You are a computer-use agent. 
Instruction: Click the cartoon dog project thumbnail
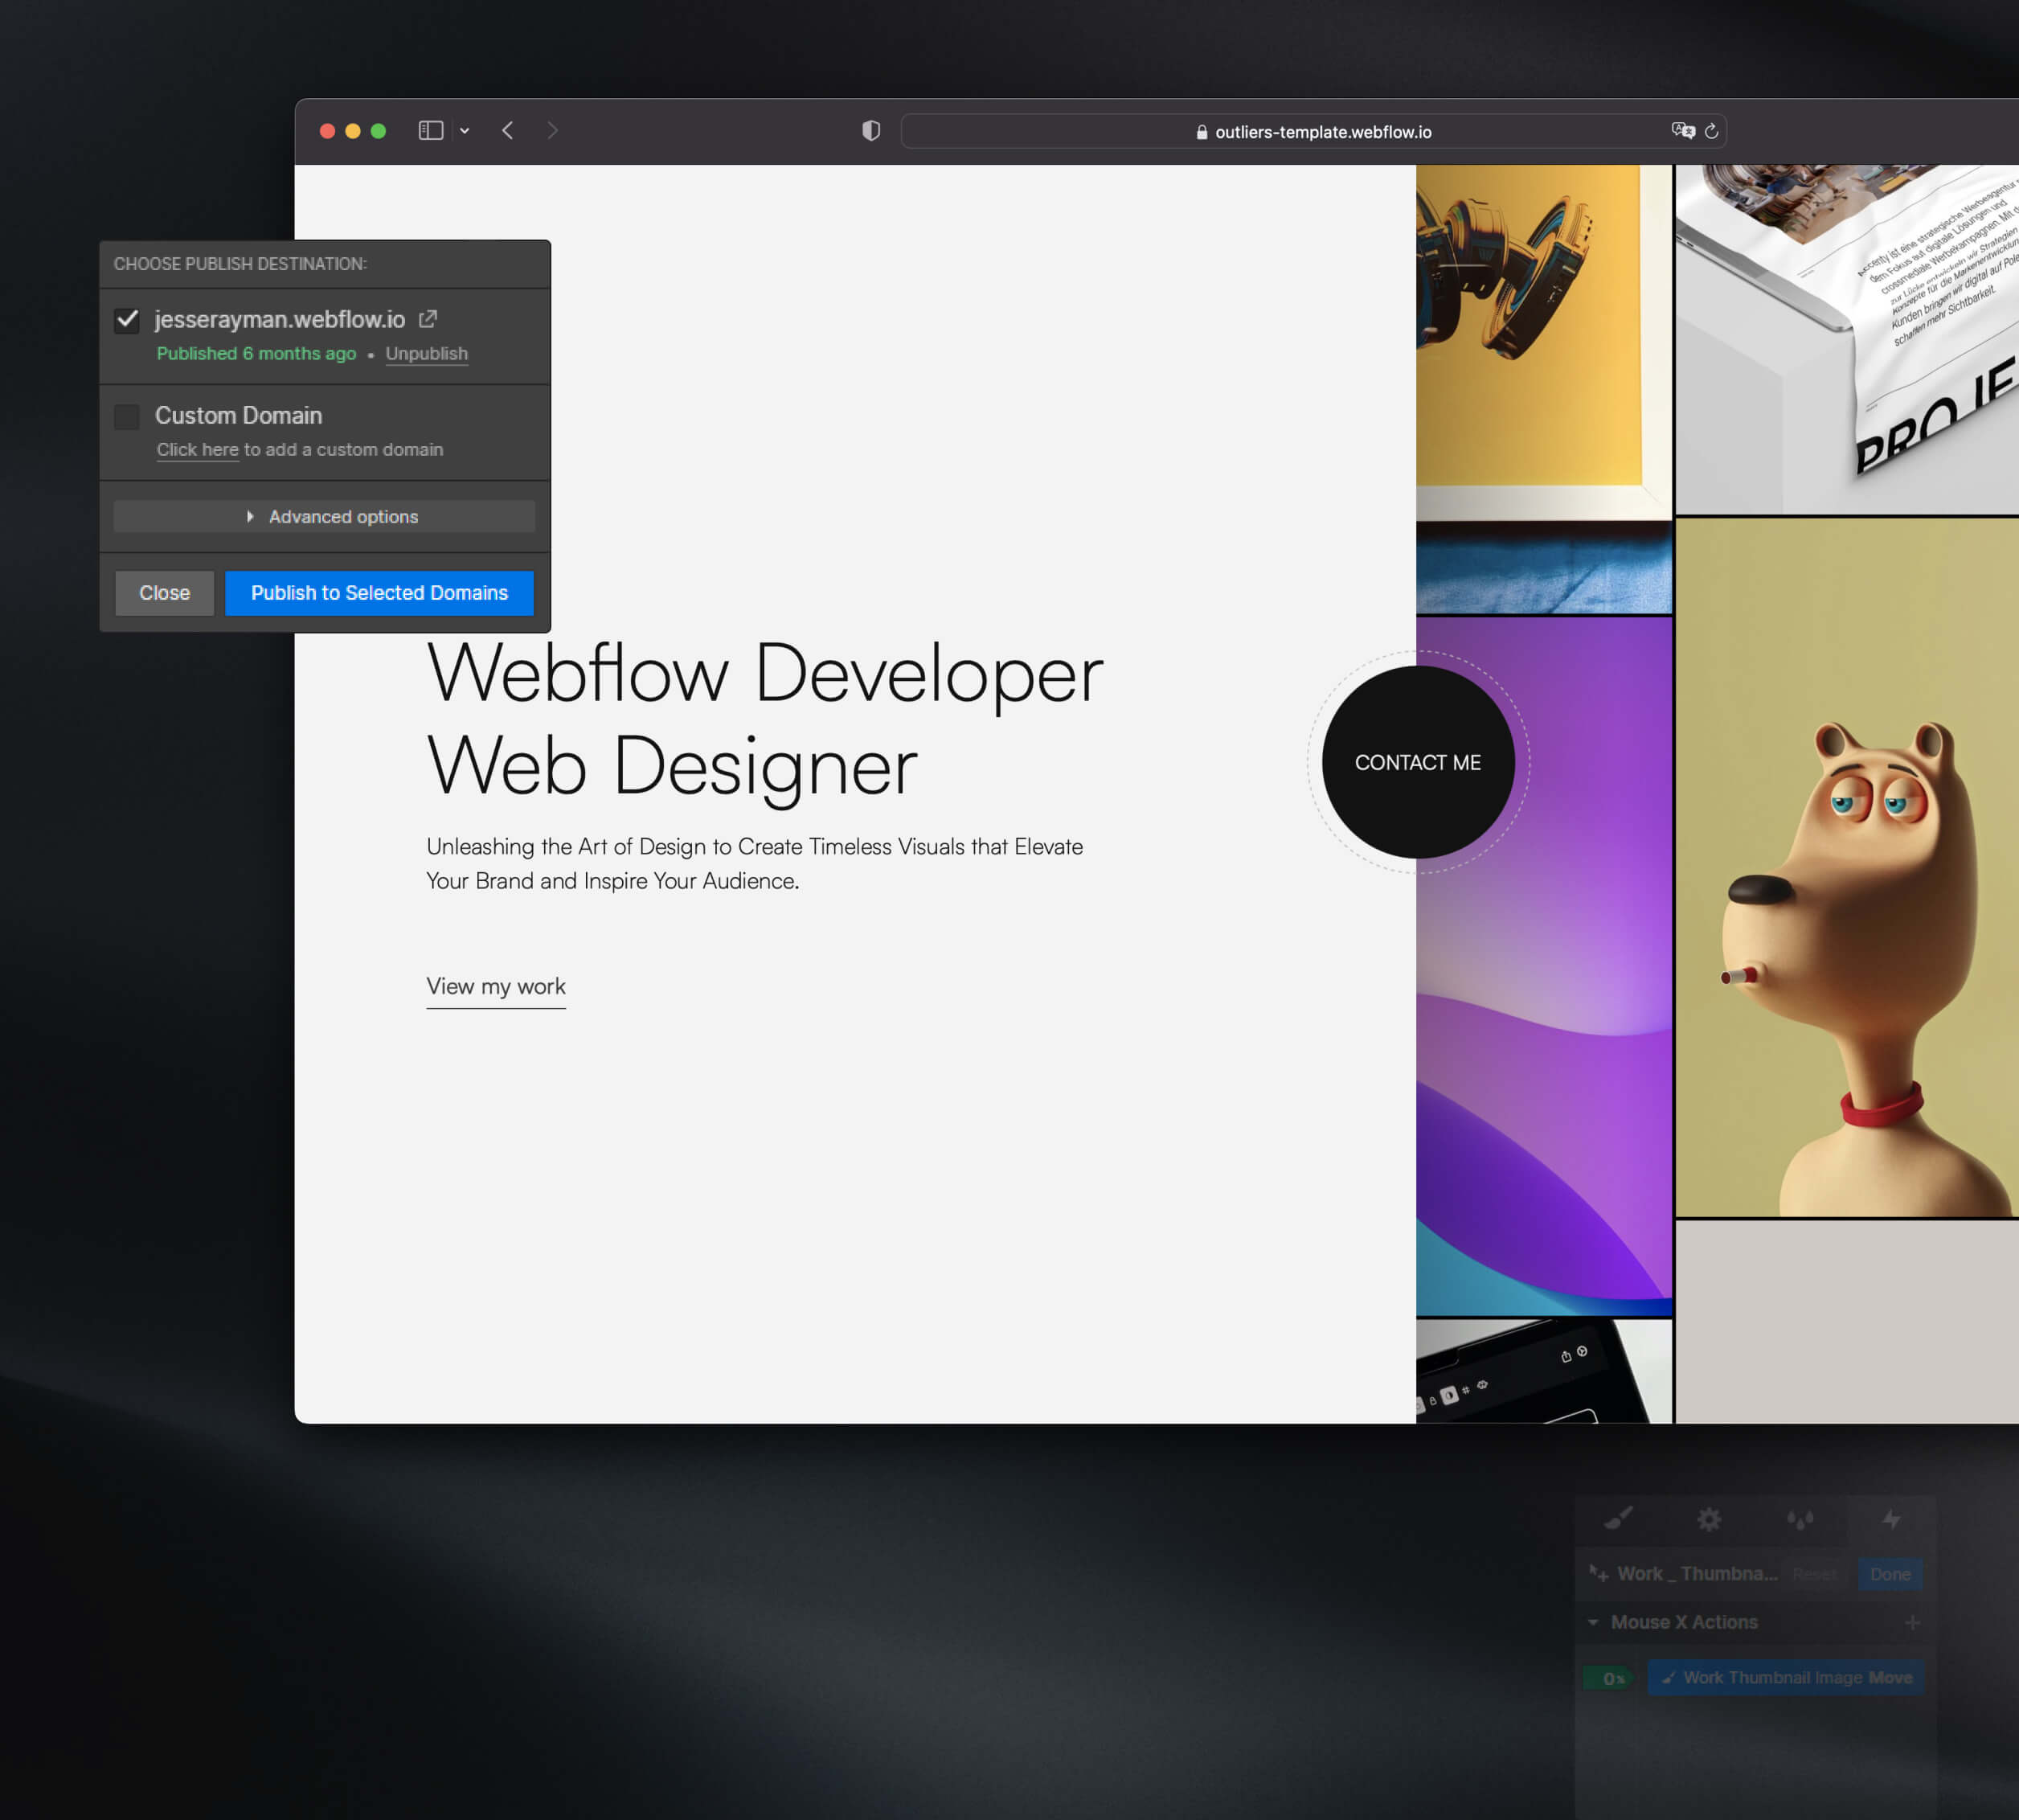(x=1847, y=867)
